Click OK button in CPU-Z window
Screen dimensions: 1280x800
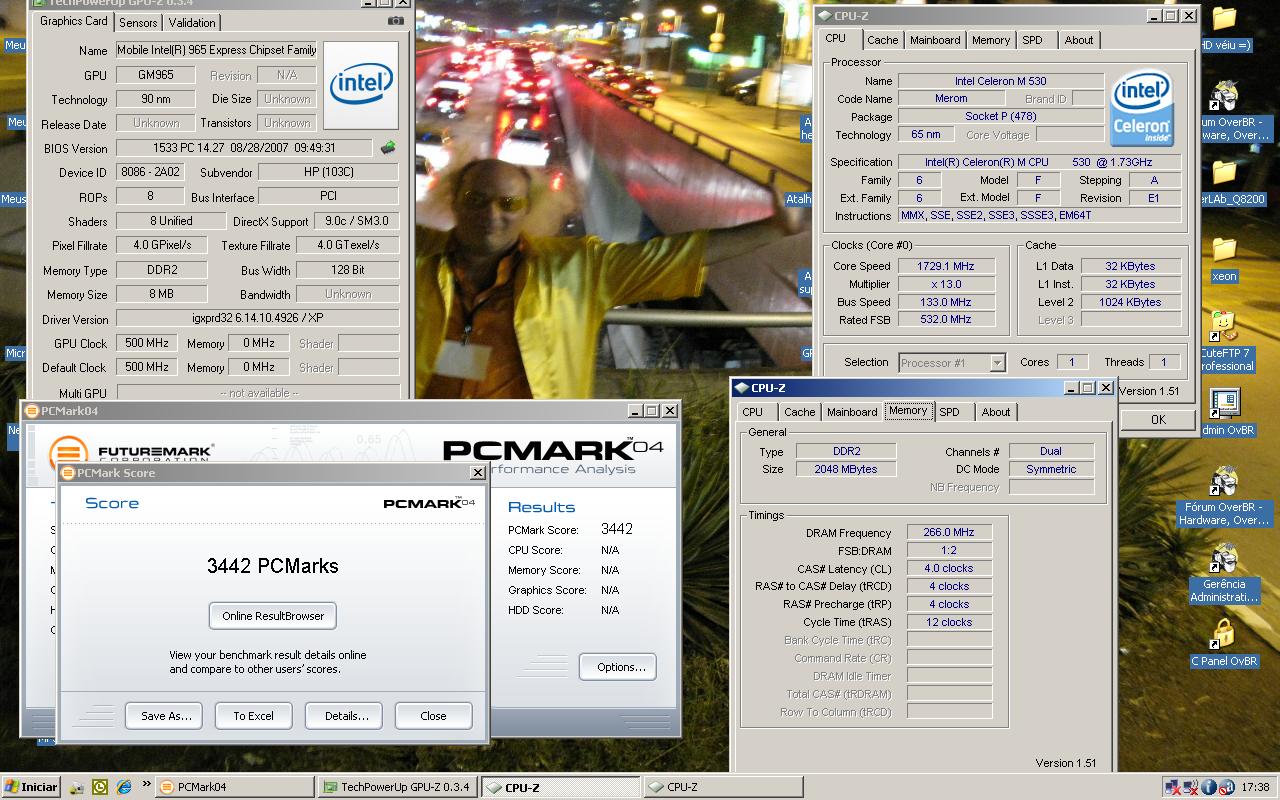1158,420
